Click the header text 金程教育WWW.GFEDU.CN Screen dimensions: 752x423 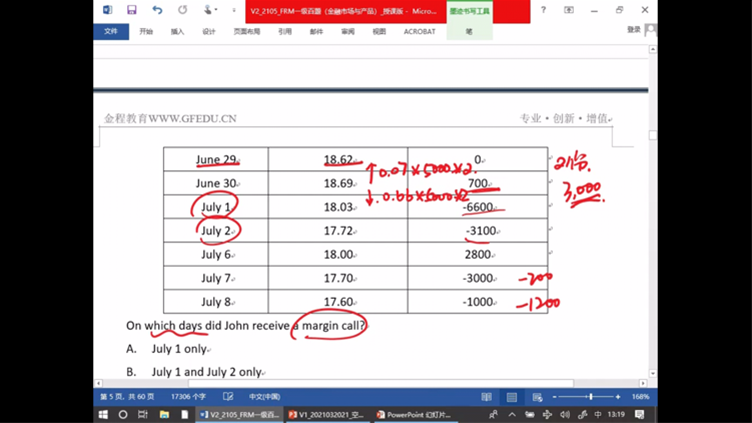coord(170,118)
